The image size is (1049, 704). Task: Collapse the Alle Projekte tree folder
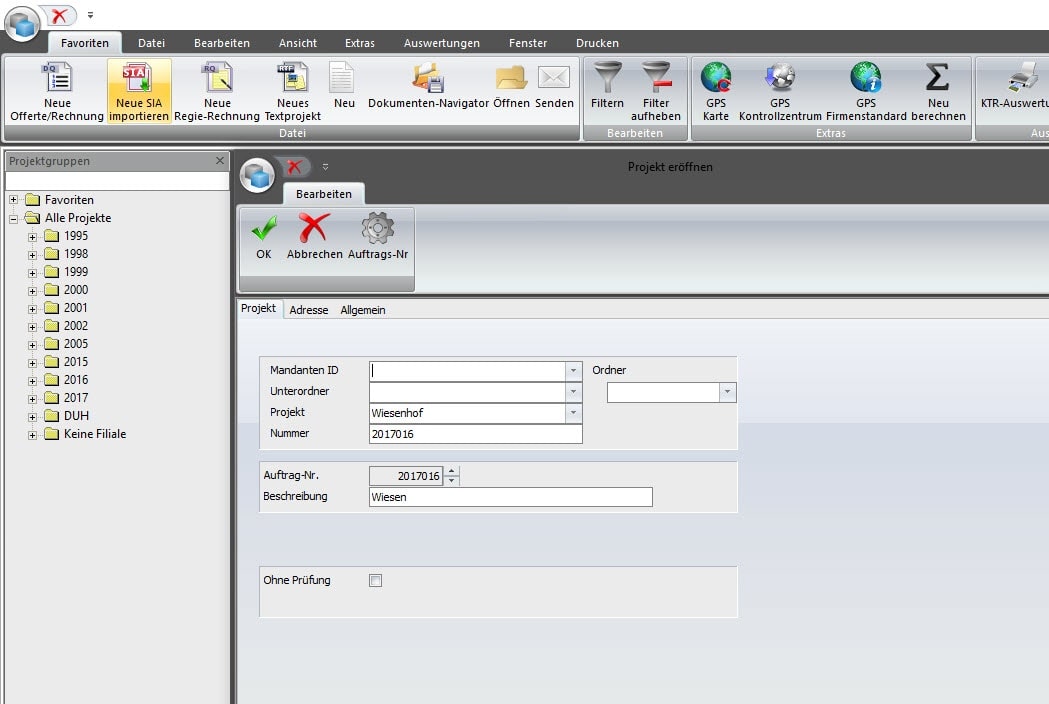point(13,218)
